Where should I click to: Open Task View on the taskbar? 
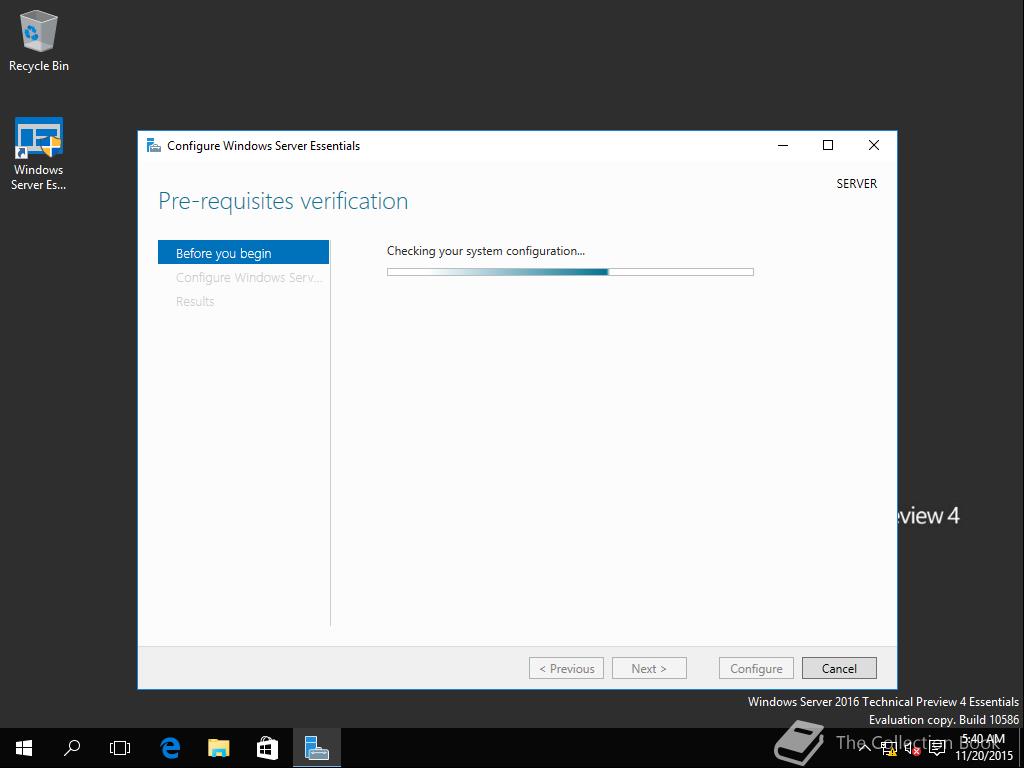tap(120, 748)
